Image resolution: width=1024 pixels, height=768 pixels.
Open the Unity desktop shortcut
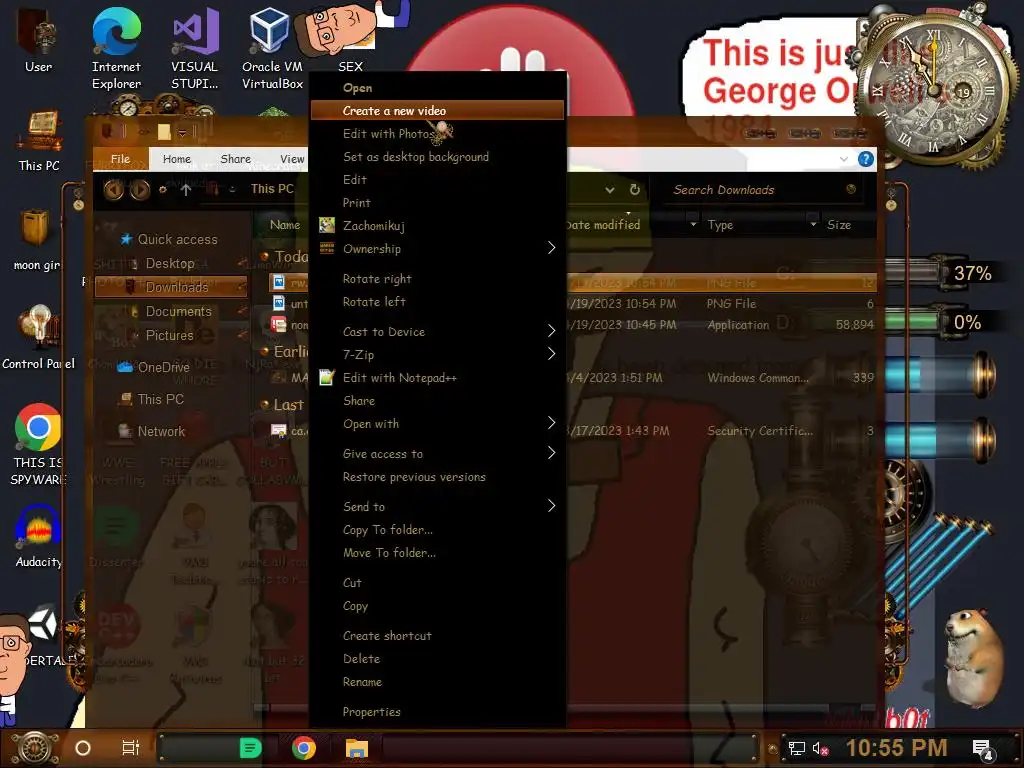tap(43, 624)
